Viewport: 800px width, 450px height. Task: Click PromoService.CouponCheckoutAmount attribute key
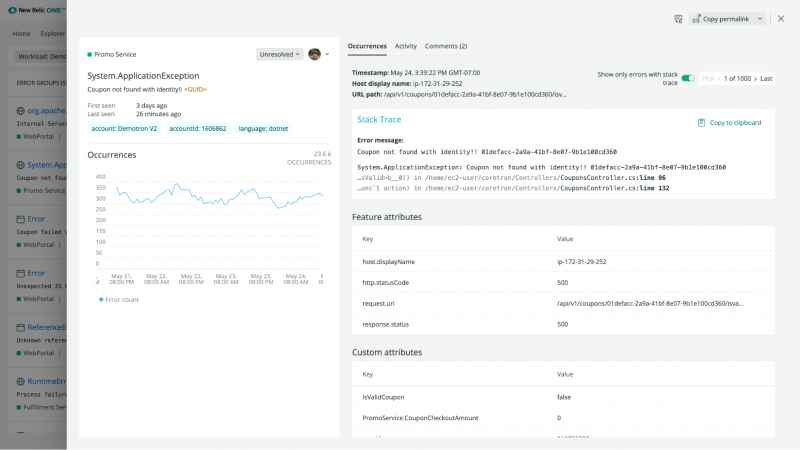(x=420, y=418)
